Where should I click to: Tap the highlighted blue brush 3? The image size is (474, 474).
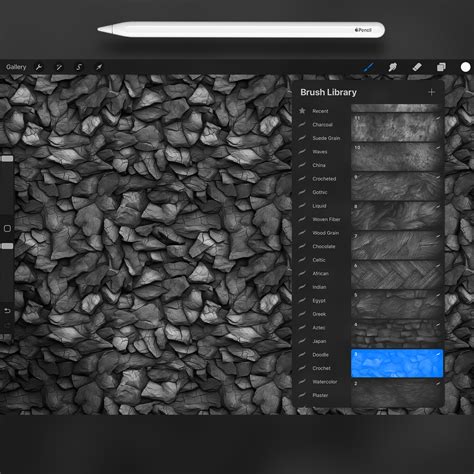coord(397,363)
